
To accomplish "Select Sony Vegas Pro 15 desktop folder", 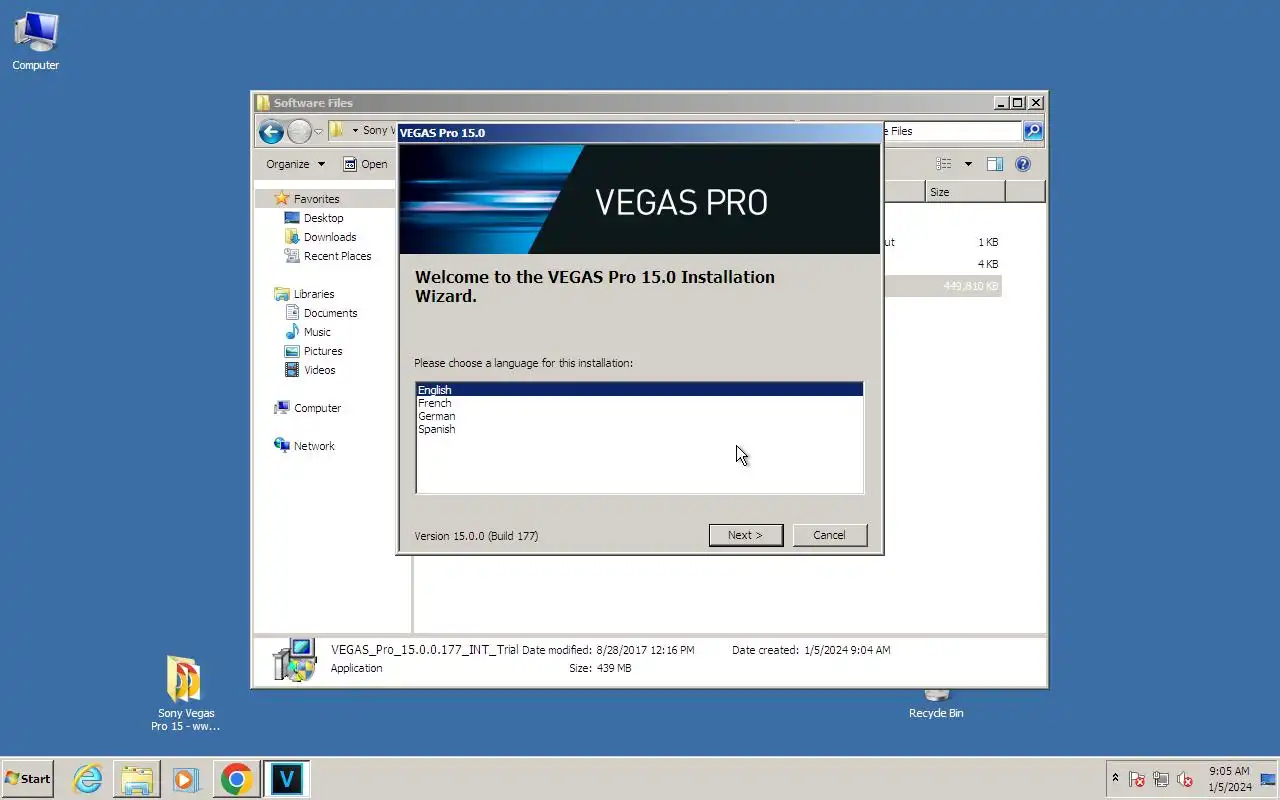I will pyautogui.click(x=185, y=694).
